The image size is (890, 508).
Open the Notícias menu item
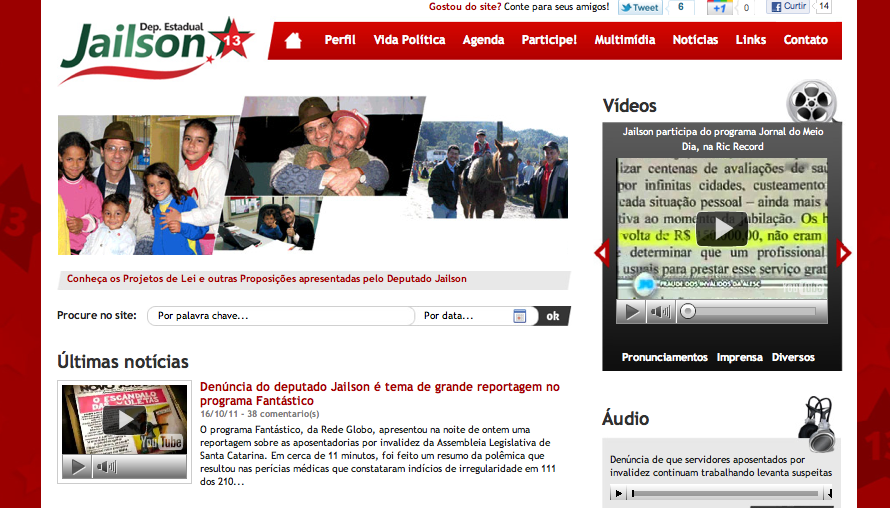[x=695, y=40]
